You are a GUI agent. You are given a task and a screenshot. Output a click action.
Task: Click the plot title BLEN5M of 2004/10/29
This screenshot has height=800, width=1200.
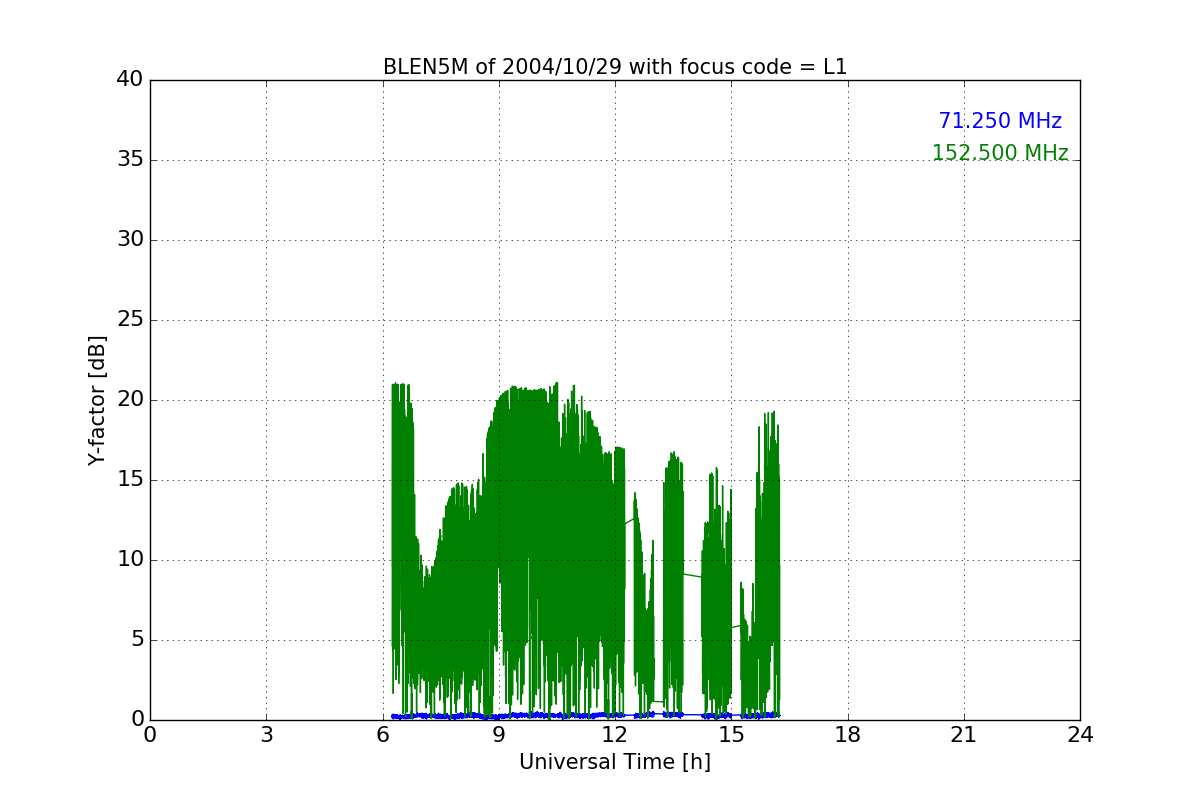(615, 67)
